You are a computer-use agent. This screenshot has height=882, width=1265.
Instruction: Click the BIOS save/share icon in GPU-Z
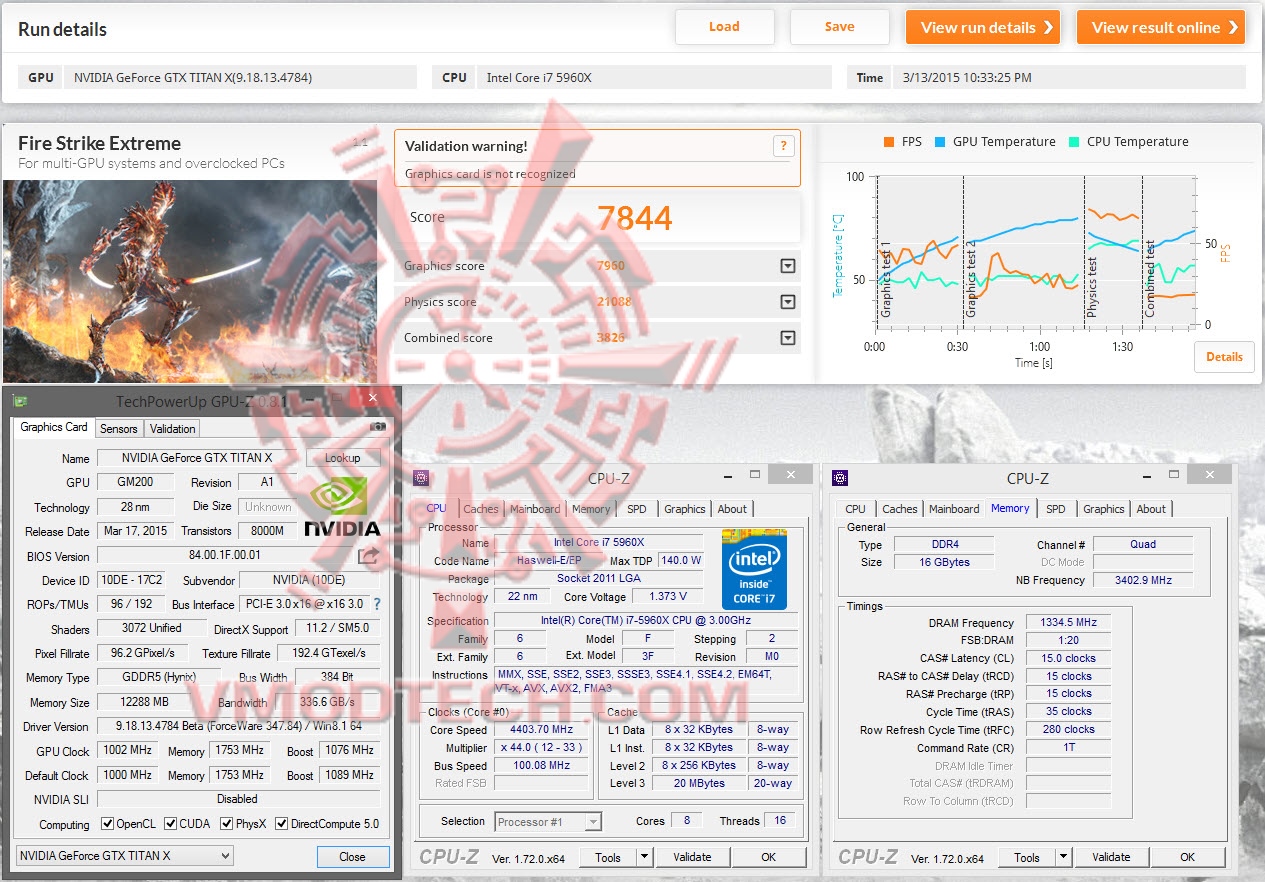(x=368, y=556)
